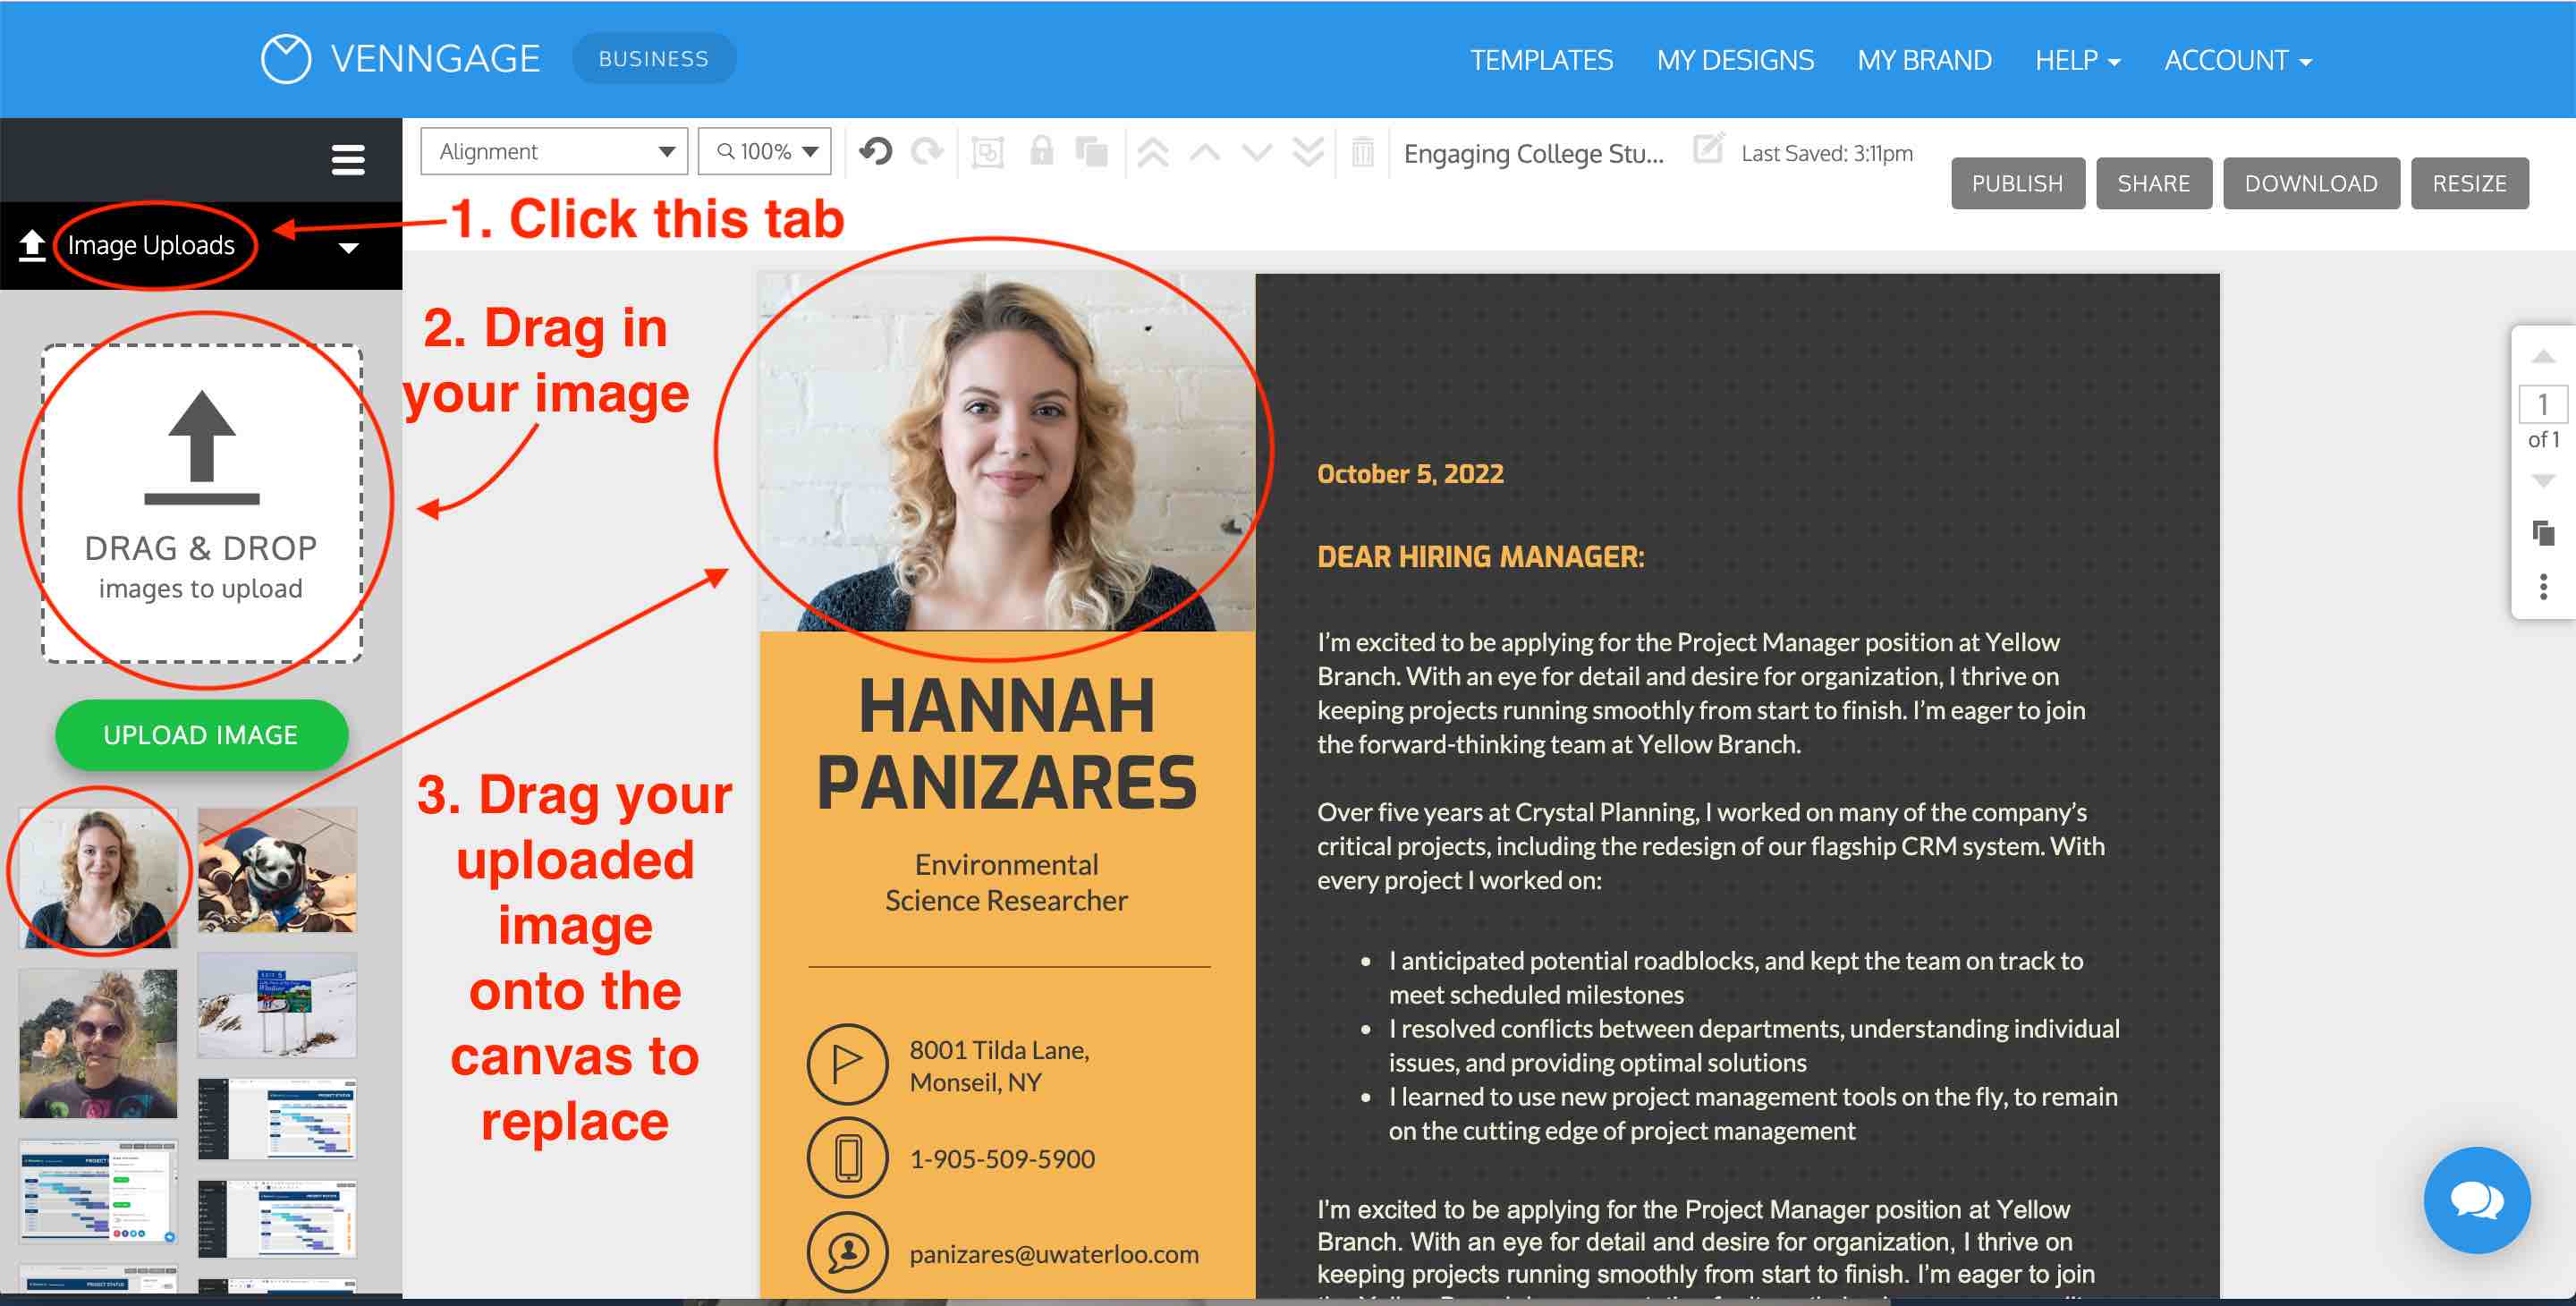2576x1306 pixels.
Task: Click the duplicate element icon
Action: 1094,151
